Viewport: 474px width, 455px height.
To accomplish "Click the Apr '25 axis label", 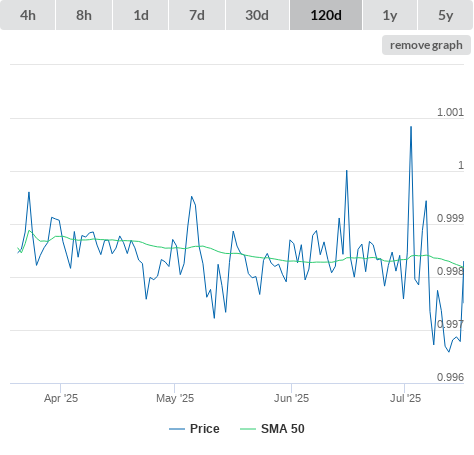I will click(x=61, y=398).
